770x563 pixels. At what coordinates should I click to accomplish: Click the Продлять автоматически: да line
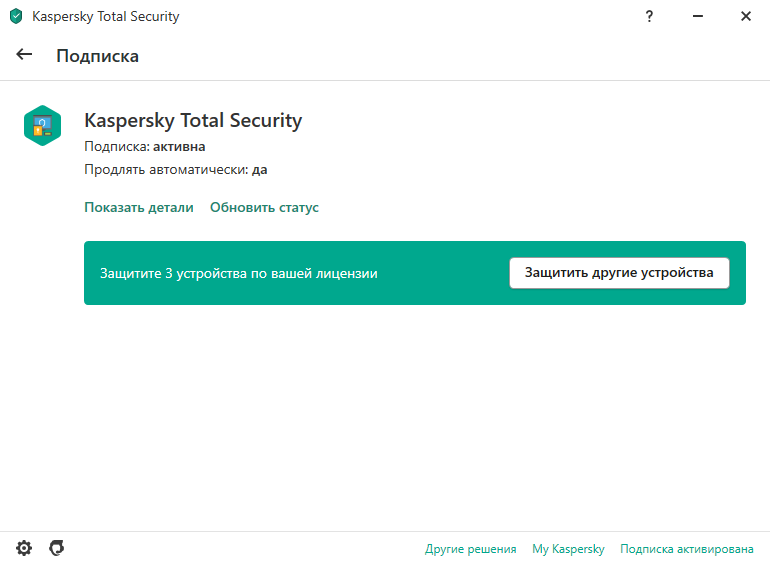[x=176, y=169]
